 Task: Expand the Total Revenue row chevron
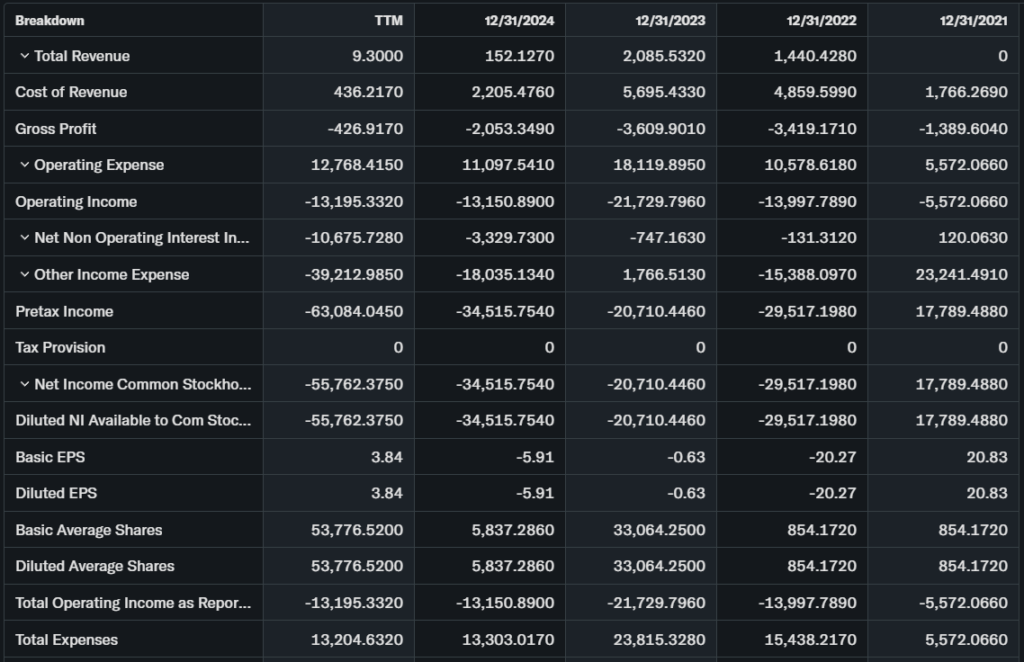point(25,56)
